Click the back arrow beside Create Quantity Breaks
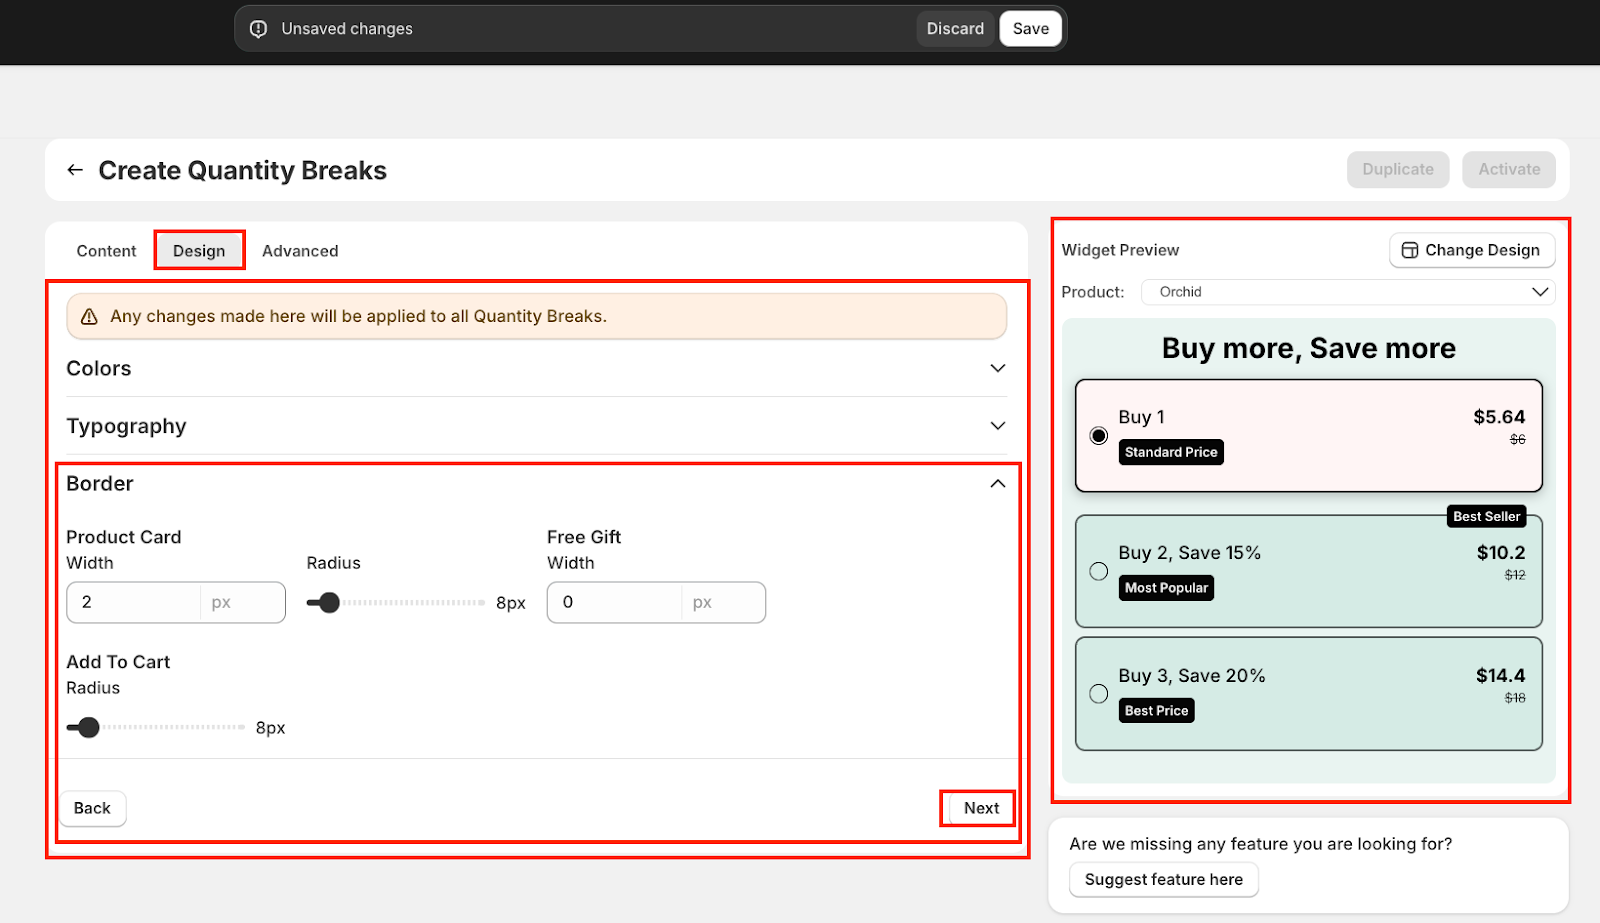 tap(75, 170)
